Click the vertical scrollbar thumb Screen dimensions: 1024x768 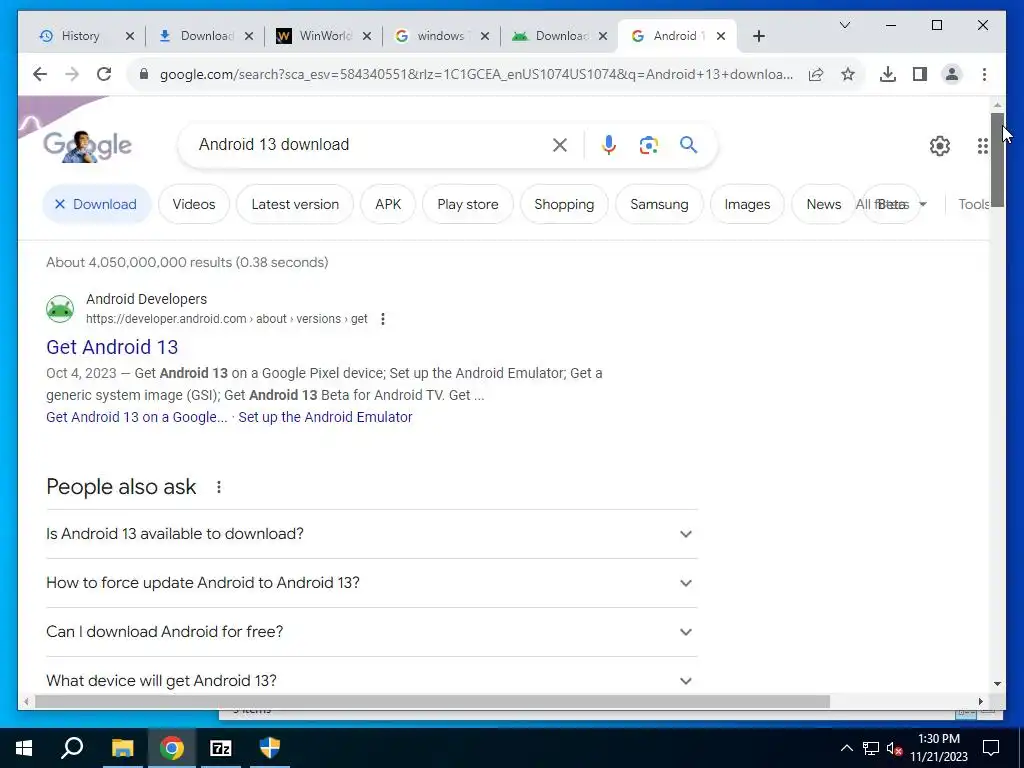[x=997, y=160]
